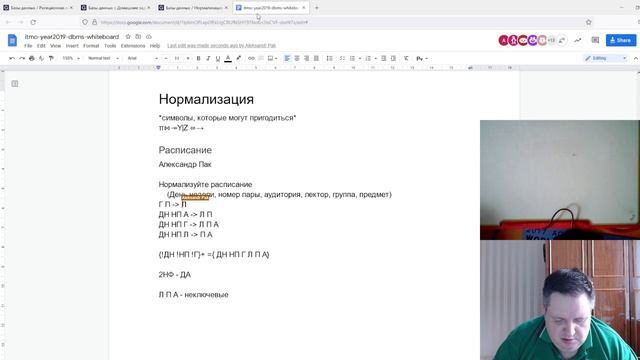
Task: Open the Edit menu
Action: (41, 46)
